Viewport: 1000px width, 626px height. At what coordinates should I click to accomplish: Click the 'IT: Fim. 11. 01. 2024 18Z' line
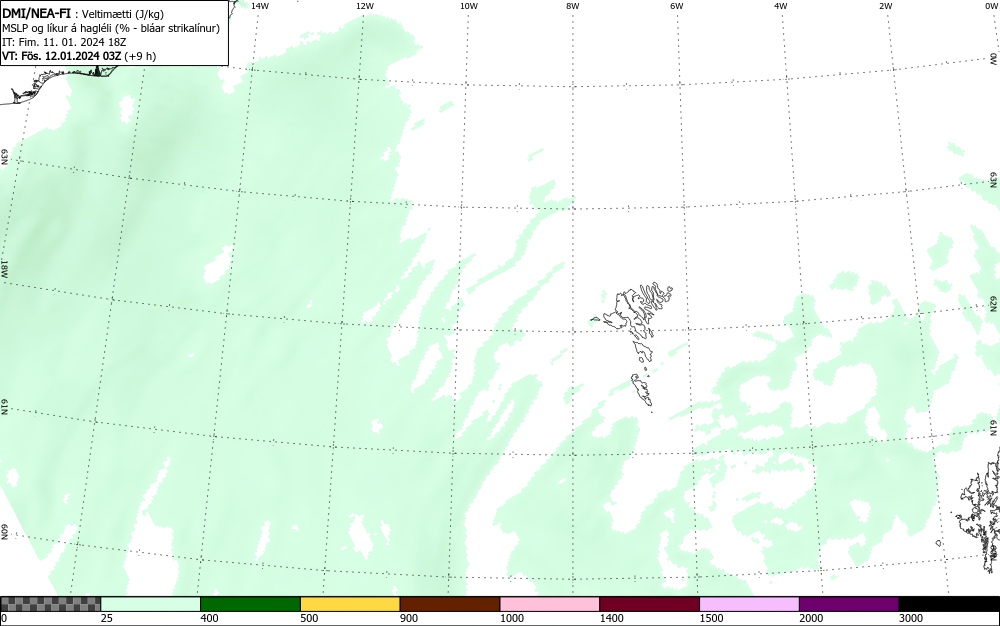pos(64,42)
